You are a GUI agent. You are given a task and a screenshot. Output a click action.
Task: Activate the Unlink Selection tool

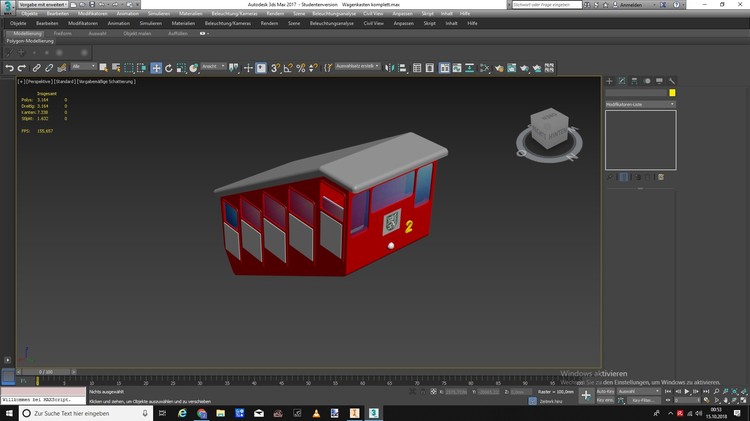pyautogui.click(x=49, y=68)
